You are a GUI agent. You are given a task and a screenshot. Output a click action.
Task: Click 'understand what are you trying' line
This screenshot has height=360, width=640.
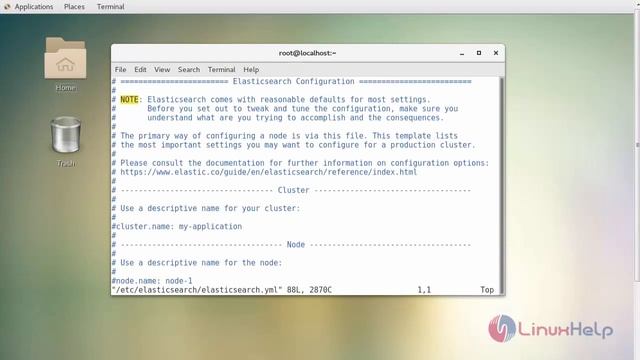pos(296,118)
